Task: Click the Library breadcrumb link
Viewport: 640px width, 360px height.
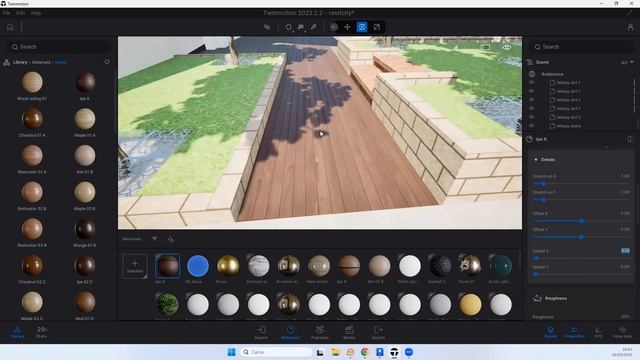Action: [x=20, y=62]
